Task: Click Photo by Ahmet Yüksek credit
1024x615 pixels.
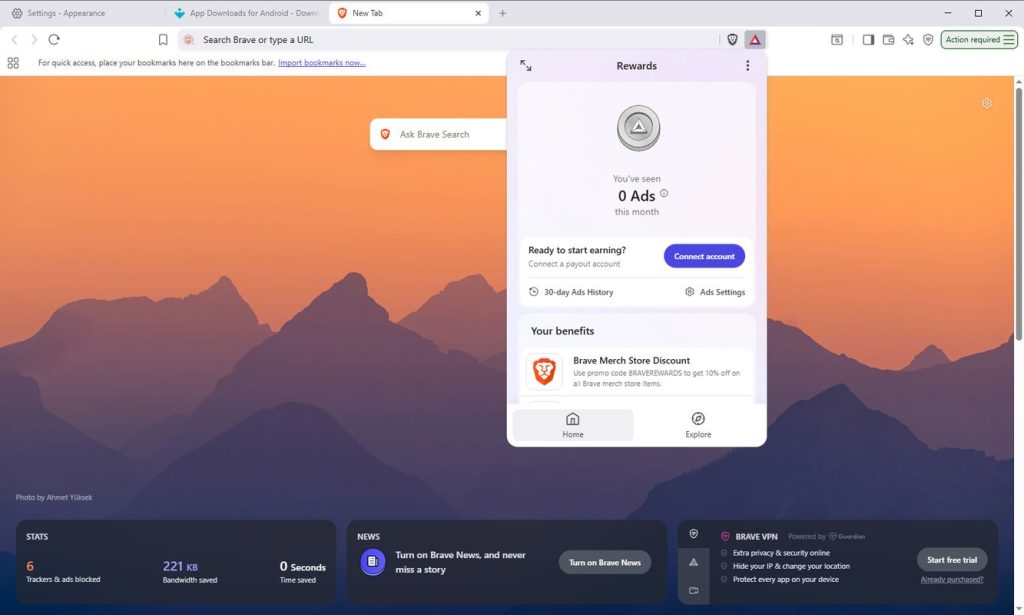Action: 54,497
